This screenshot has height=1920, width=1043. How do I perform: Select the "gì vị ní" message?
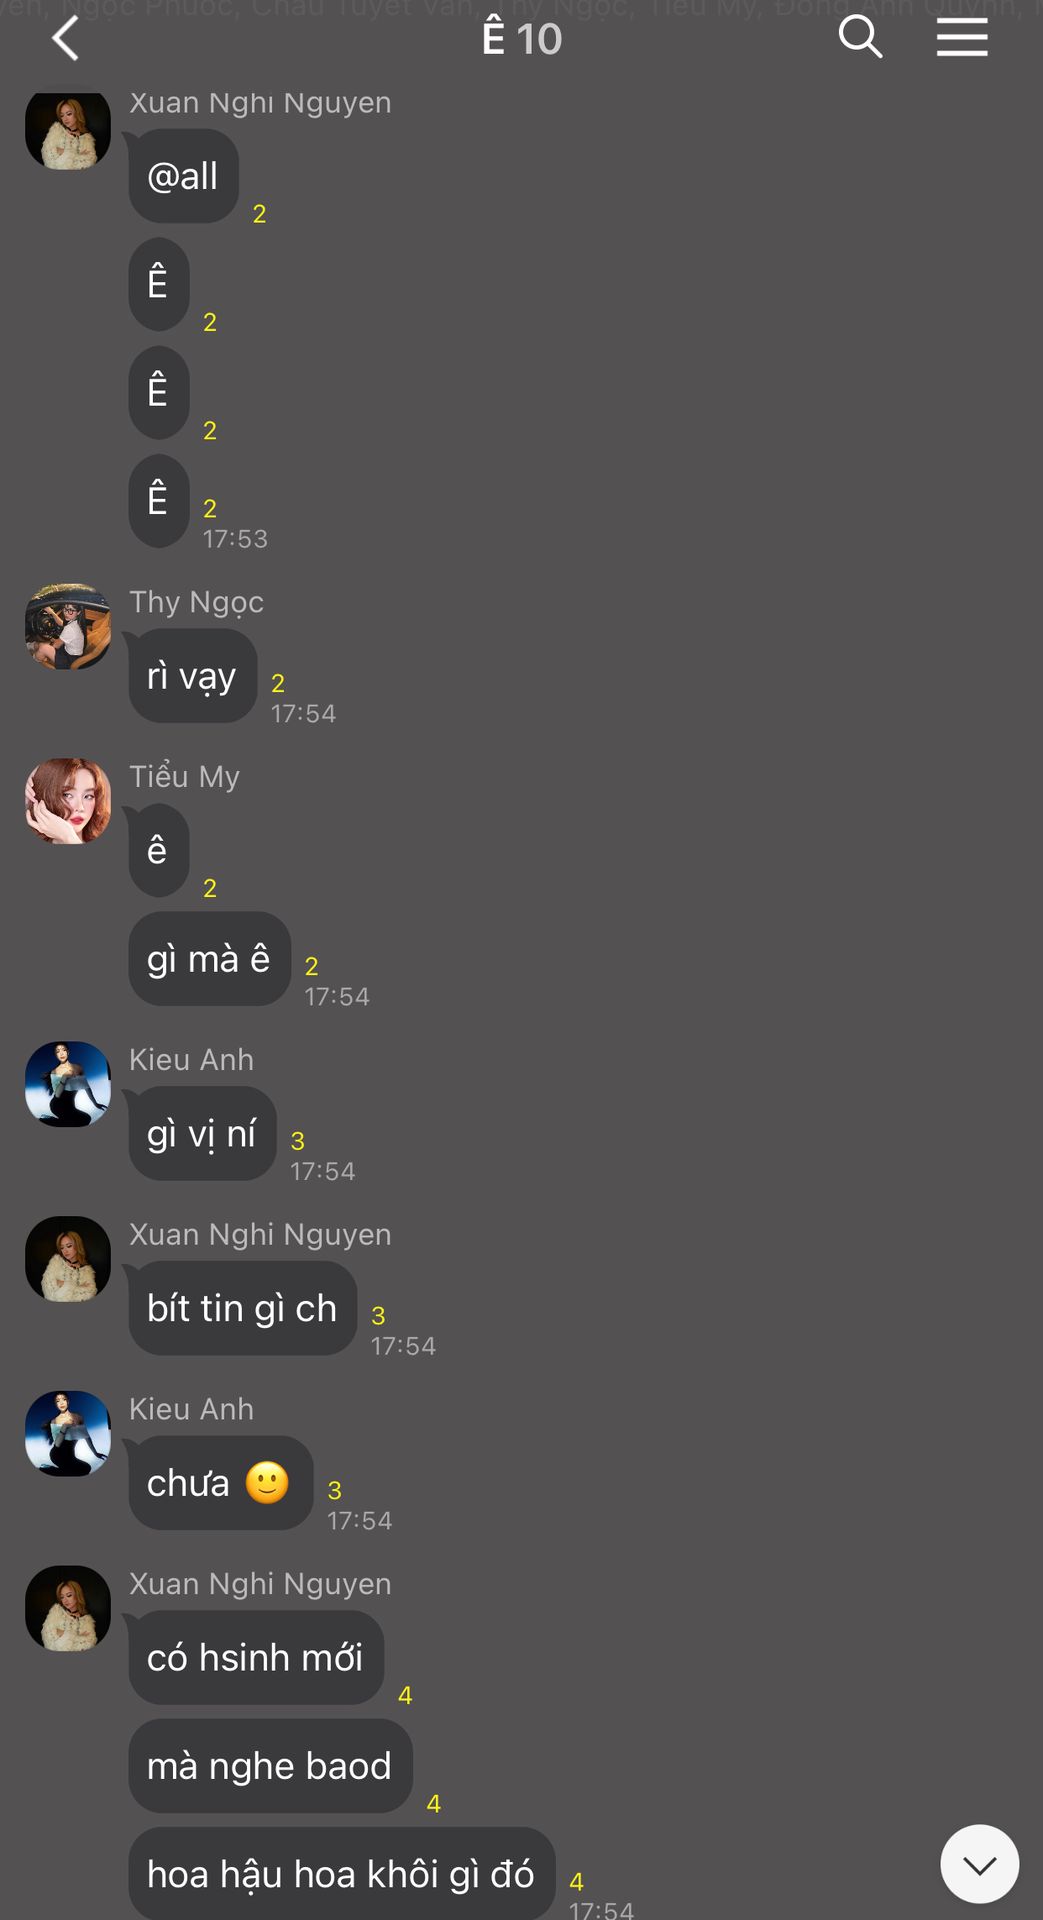click(202, 1134)
